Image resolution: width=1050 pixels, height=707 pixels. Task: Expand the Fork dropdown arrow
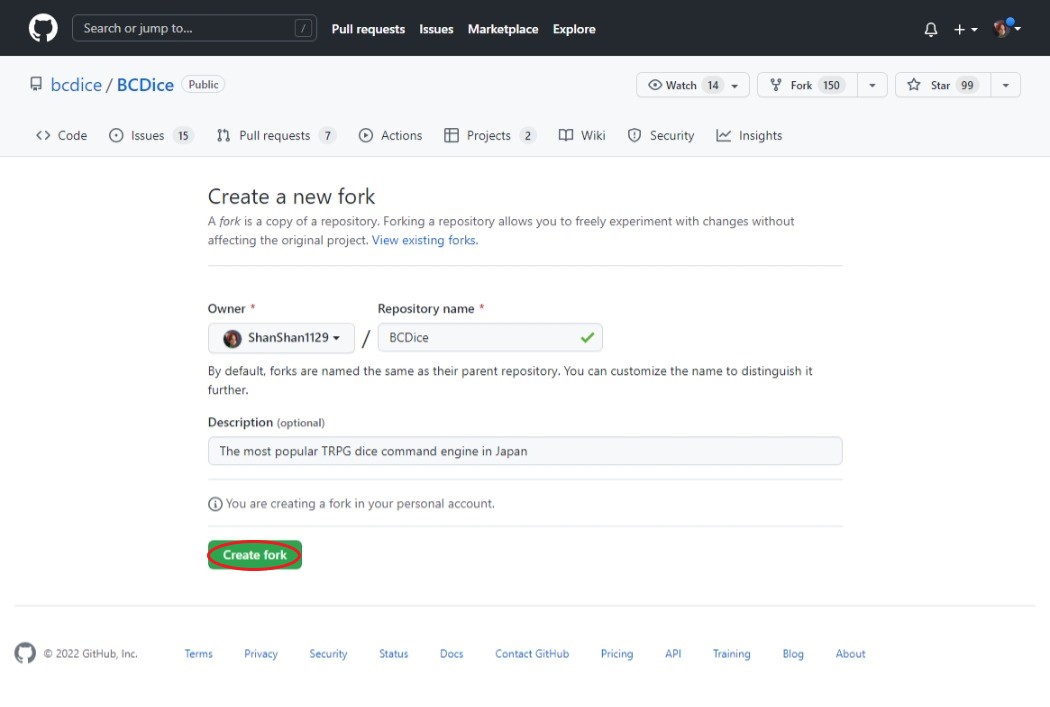pyautogui.click(x=872, y=86)
